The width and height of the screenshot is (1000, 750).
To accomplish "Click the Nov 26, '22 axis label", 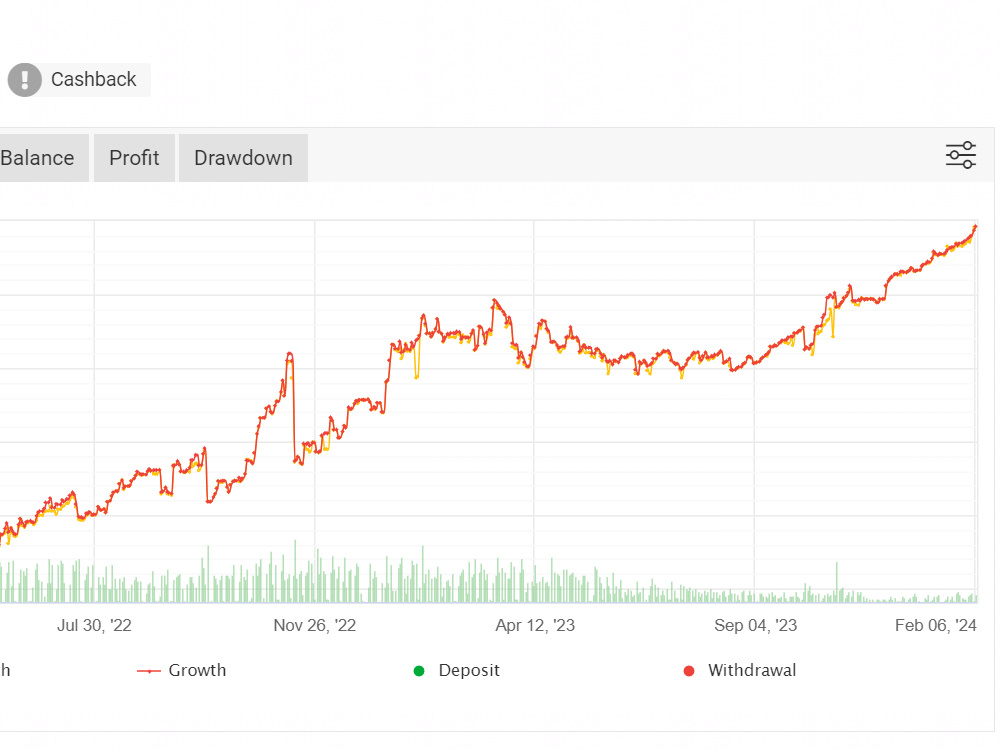I will point(314,625).
